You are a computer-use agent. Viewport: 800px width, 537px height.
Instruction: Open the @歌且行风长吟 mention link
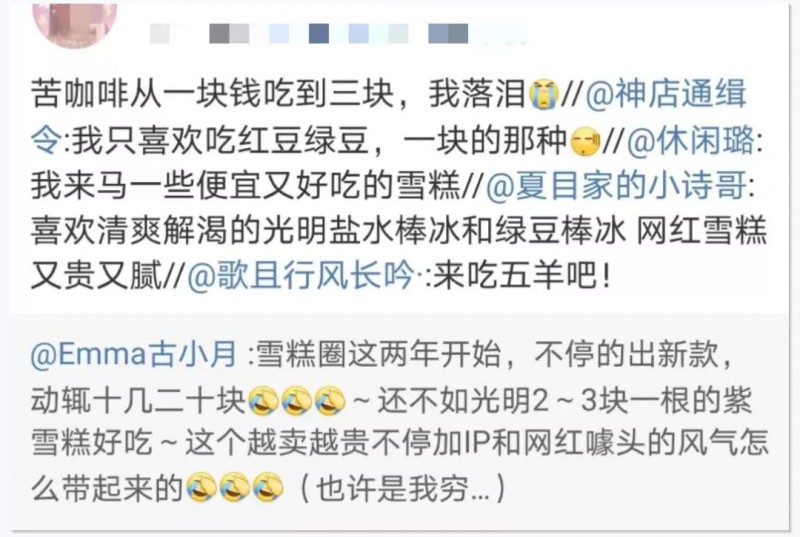pyautogui.click(x=301, y=276)
